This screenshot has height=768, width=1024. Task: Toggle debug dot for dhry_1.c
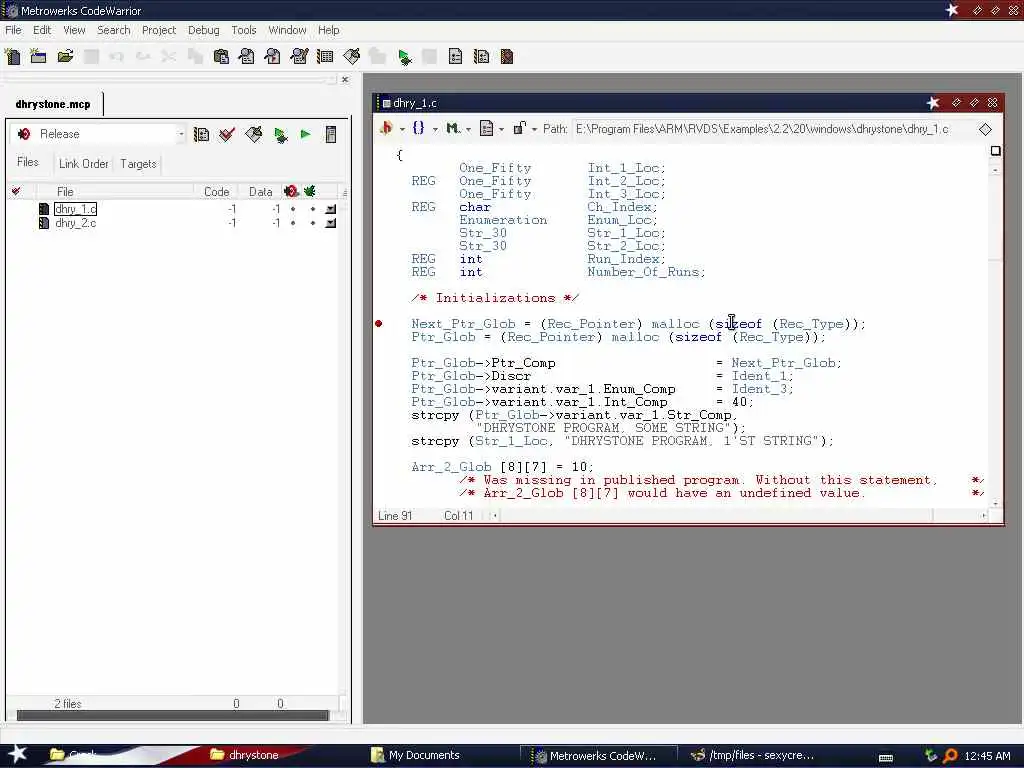point(313,209)
